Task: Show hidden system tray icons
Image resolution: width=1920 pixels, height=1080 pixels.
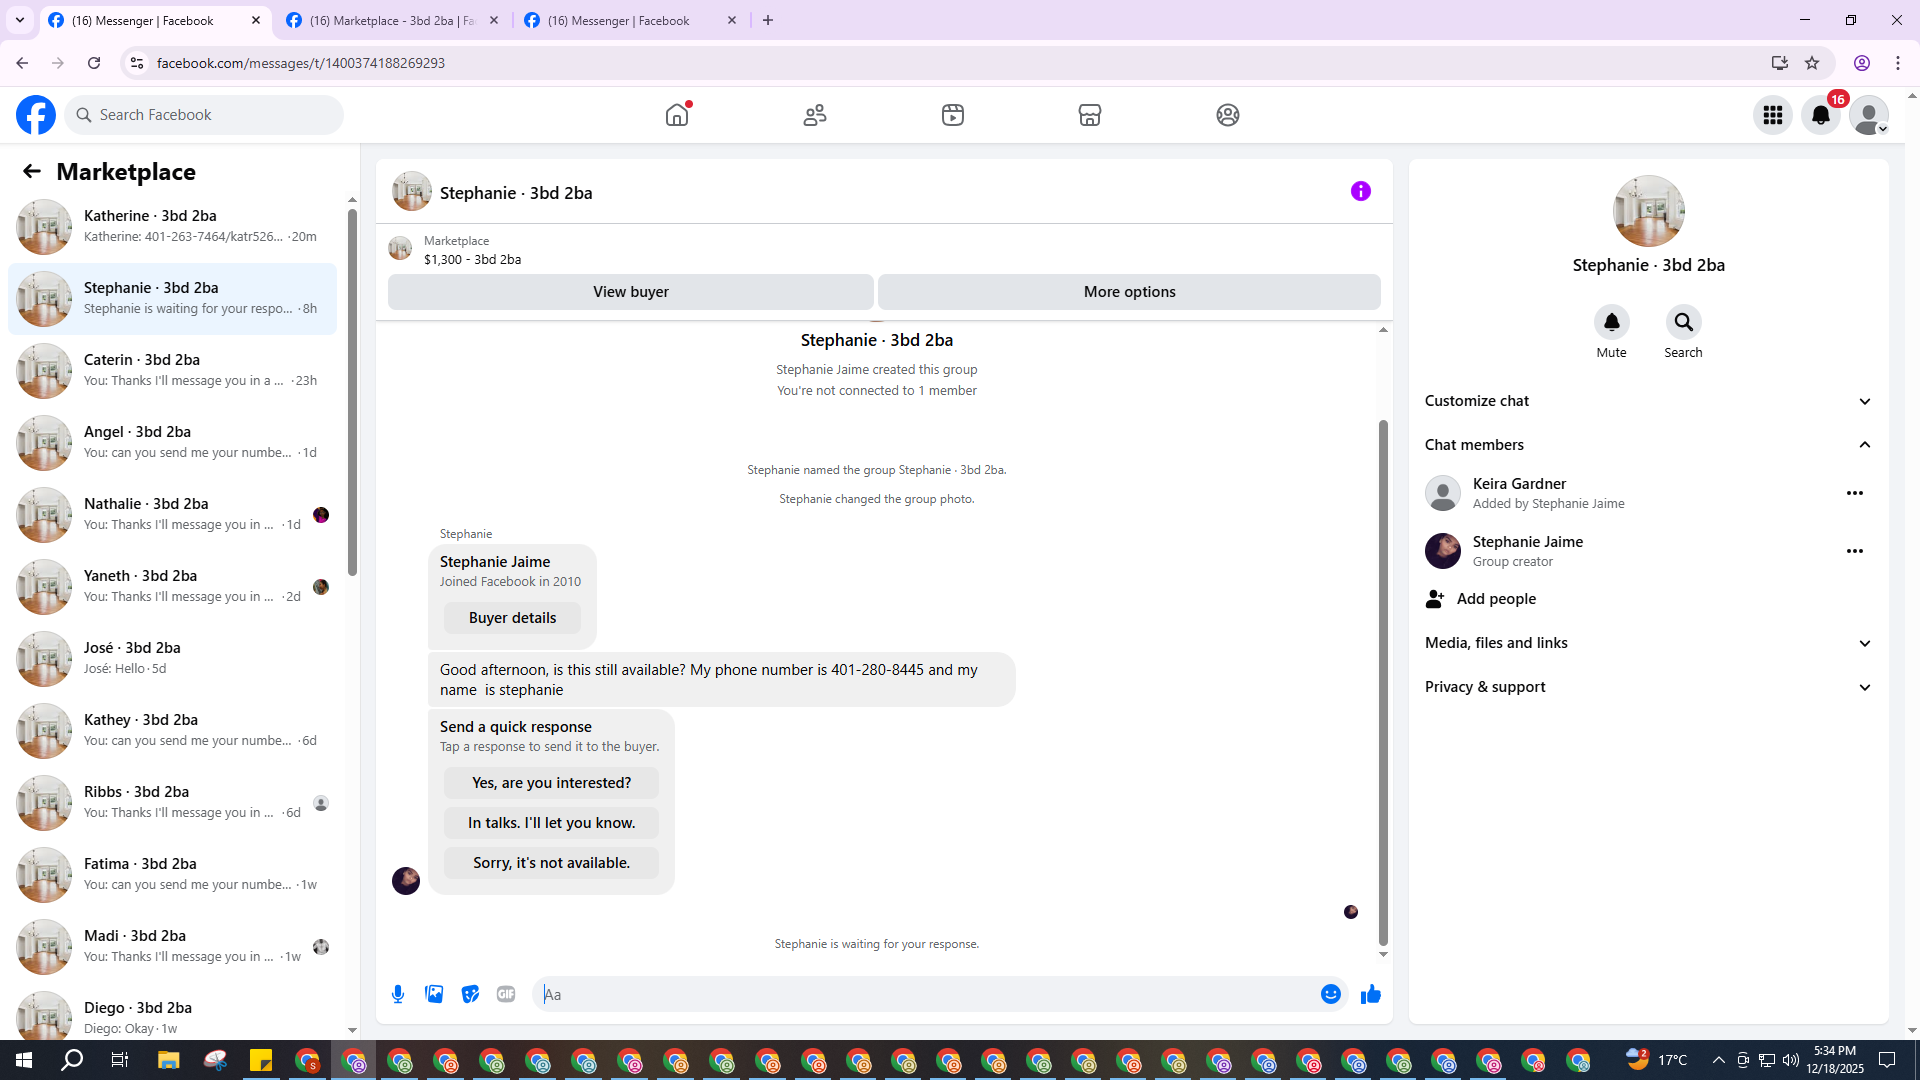Action: click(x=1718, y=1060)
